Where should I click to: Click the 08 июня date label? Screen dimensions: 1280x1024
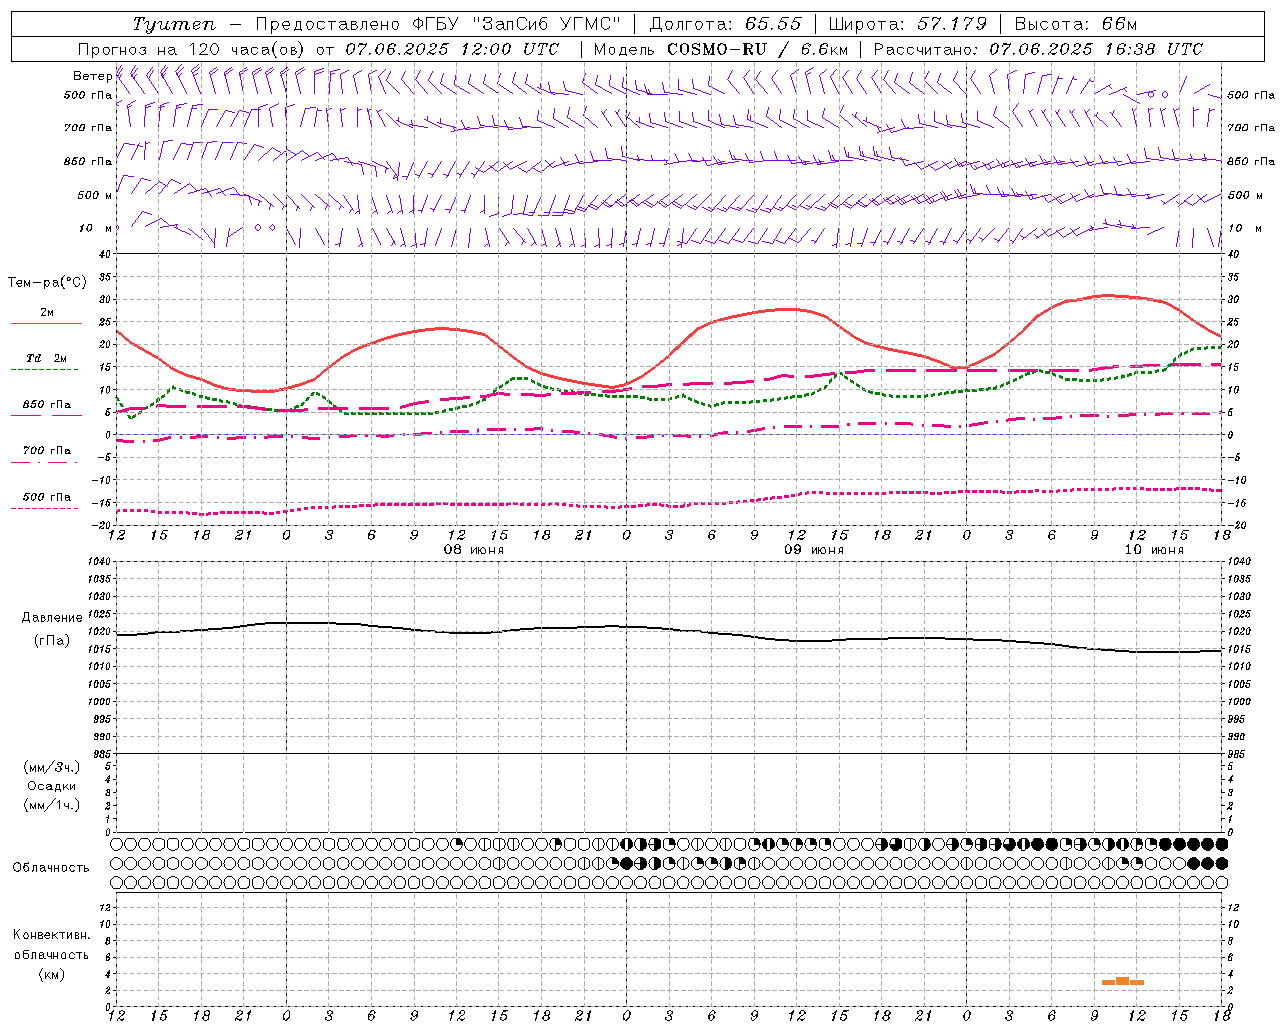473,550
